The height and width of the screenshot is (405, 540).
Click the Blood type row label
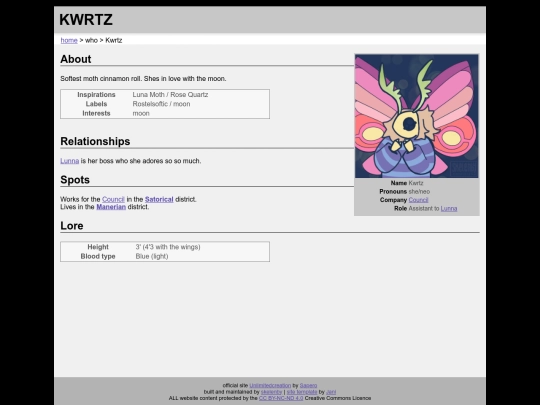tap(98, 256)
